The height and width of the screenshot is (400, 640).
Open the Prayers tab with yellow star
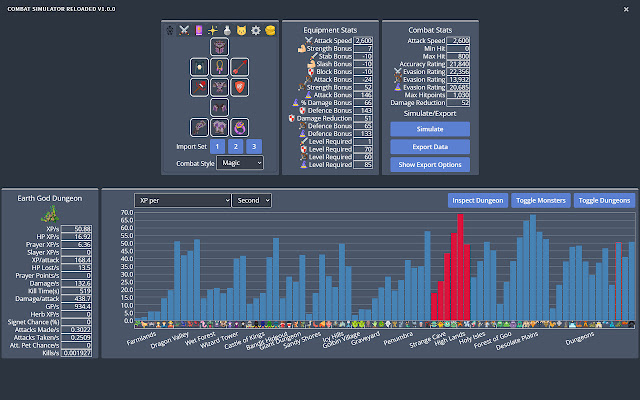pos(213,30)
